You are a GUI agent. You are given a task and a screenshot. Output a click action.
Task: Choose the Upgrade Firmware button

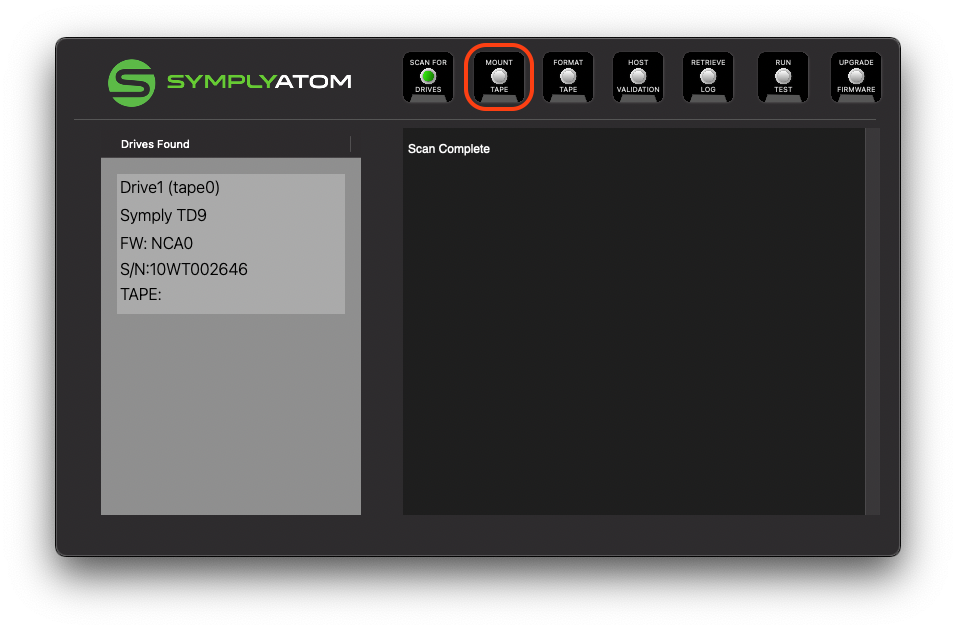tap(856, 77)
